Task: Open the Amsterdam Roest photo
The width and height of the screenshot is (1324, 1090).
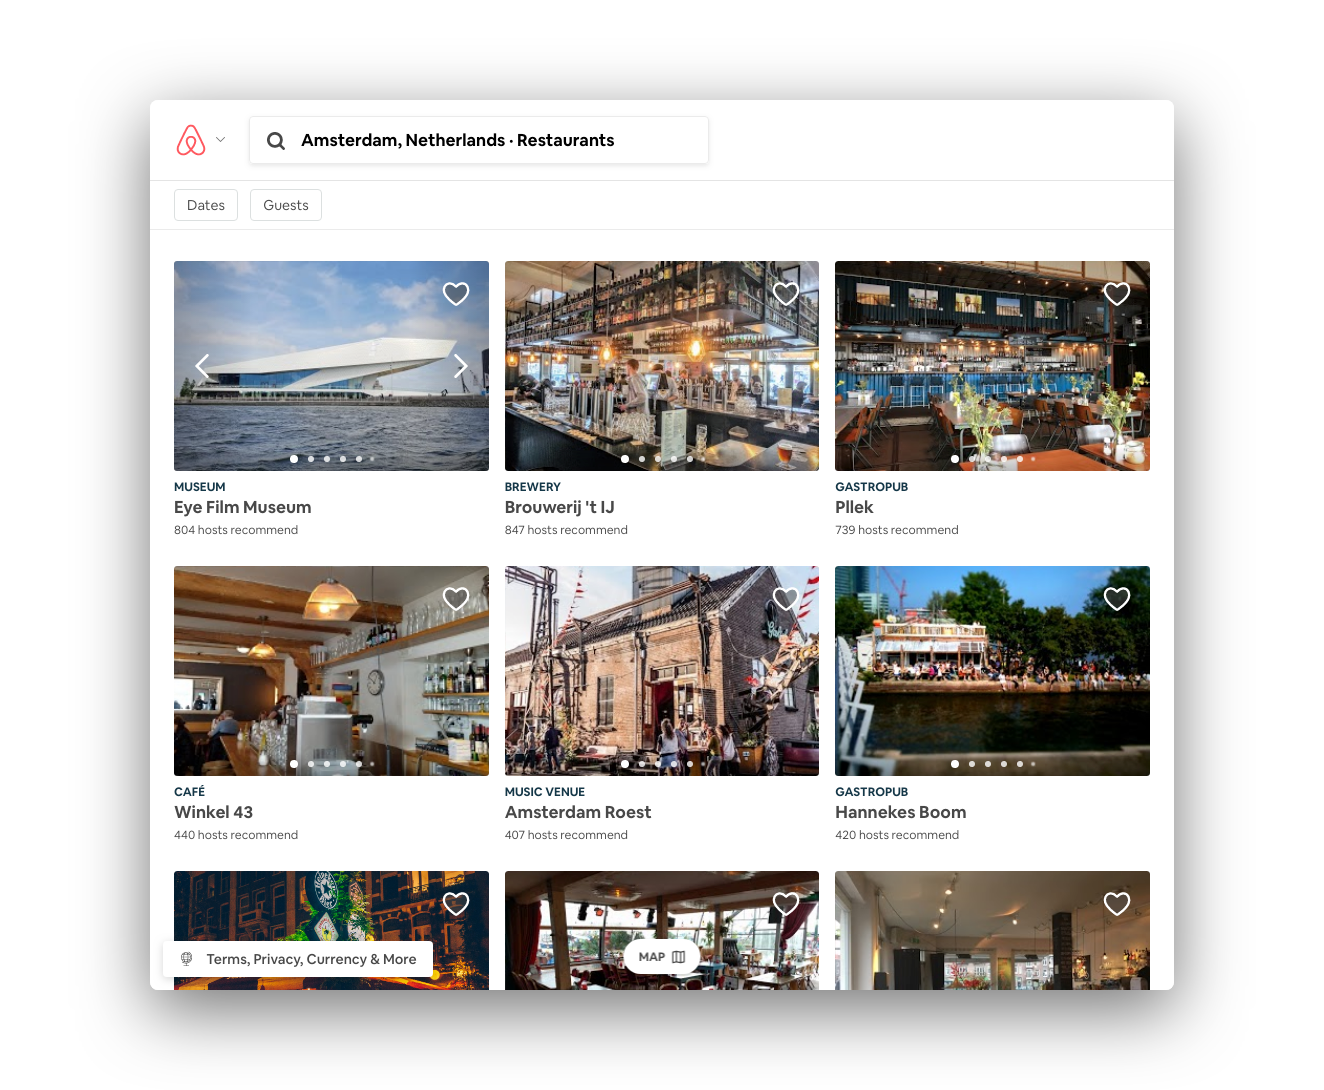Action: click(662, 671)
